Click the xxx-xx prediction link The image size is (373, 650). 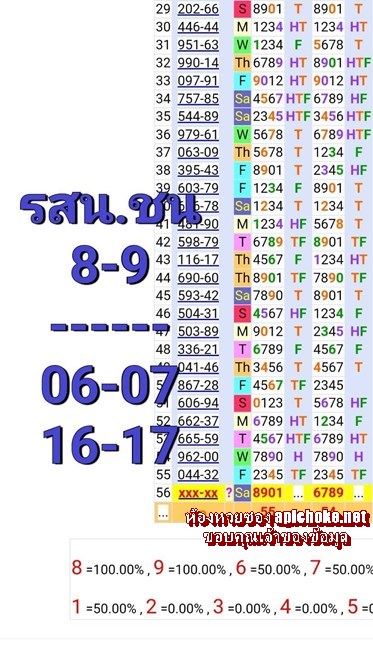click(198, 493)
